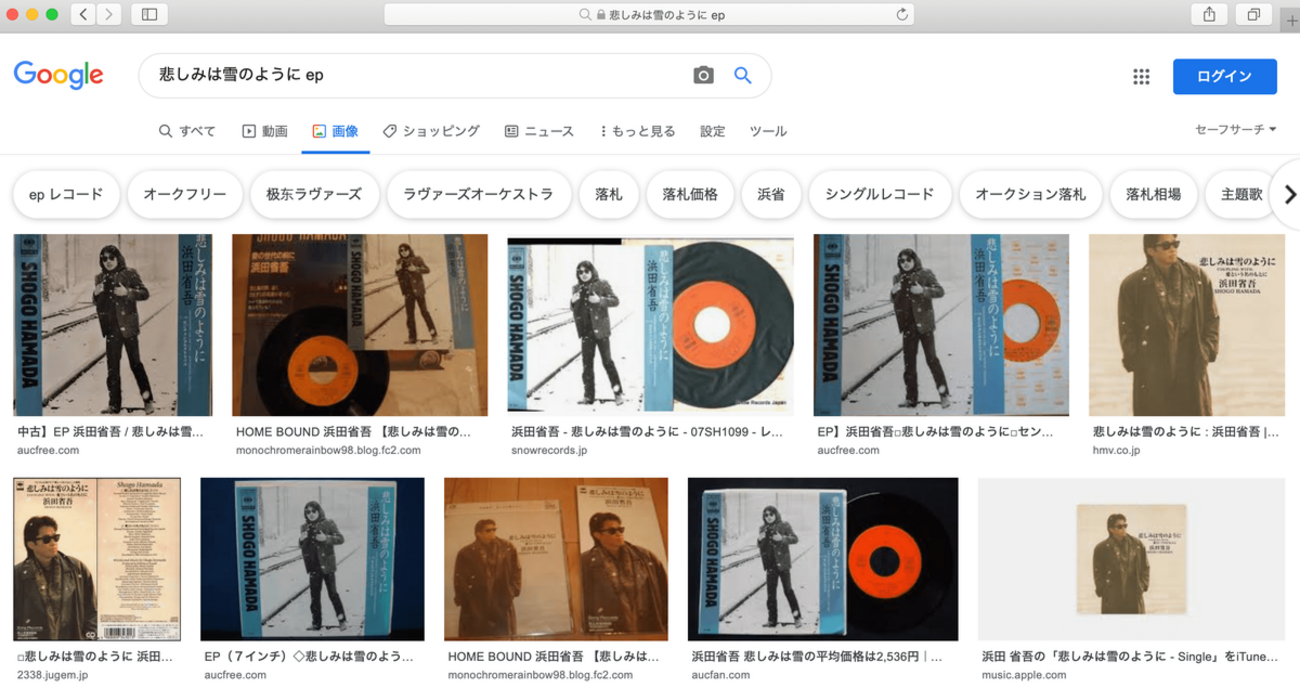Click caption 悲しみは雪のように : 浜田省吾
Viewport: 1300px width, 688px height.
coord(1186,433)
